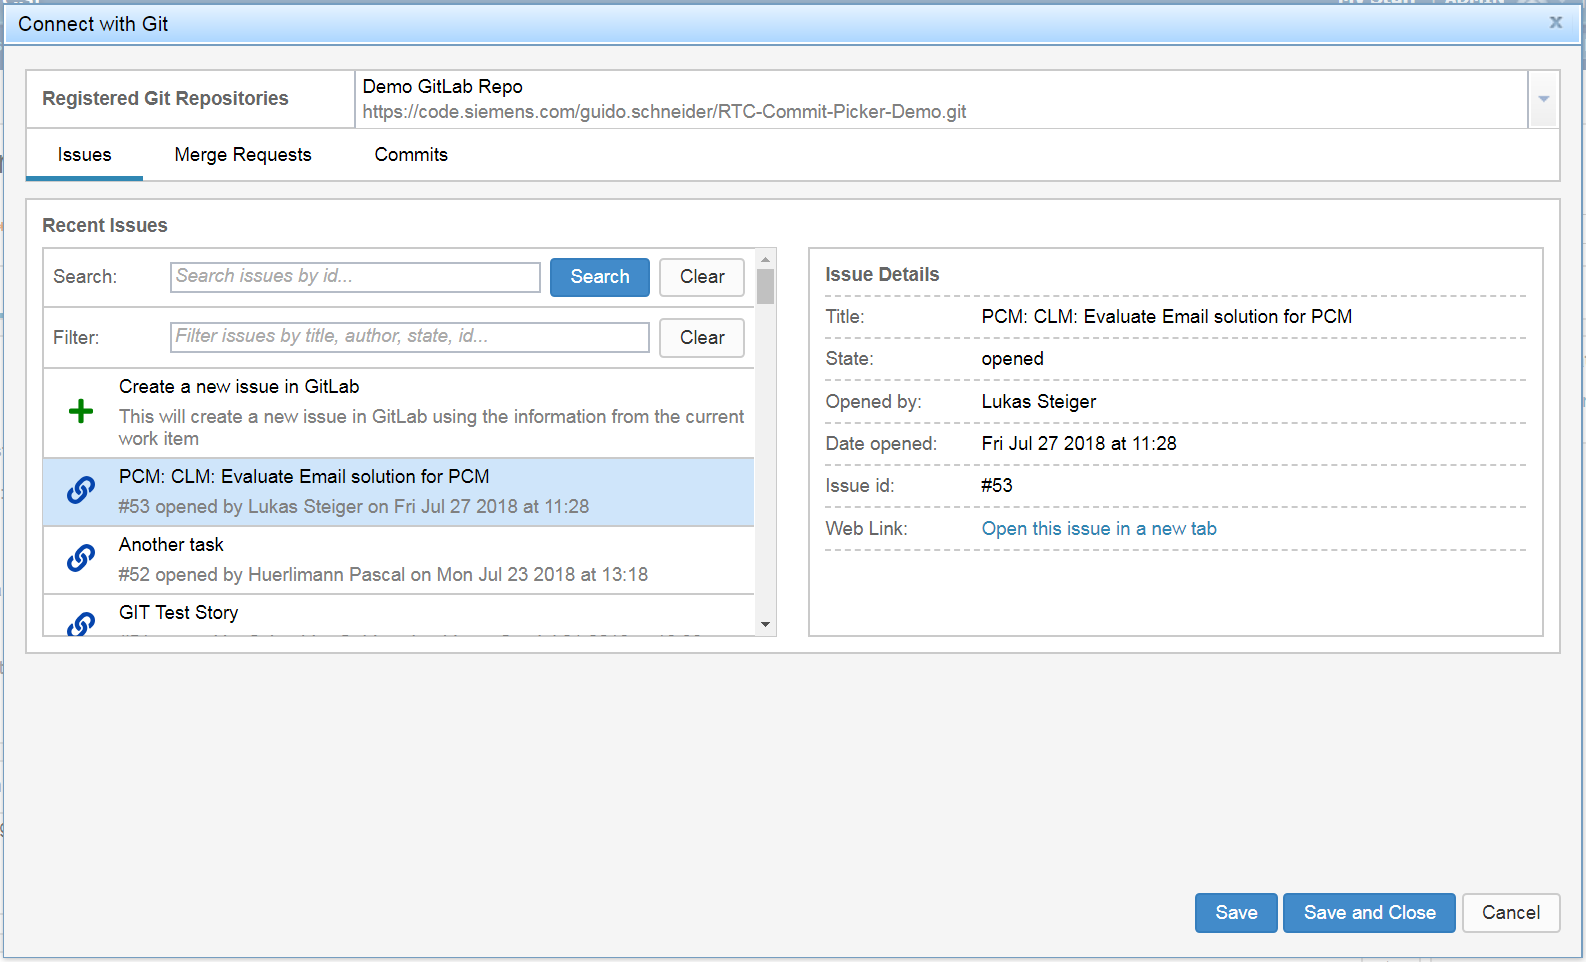Select the 'GIT Test Story' issue row
1586x962 pixels.
[399, 615]
